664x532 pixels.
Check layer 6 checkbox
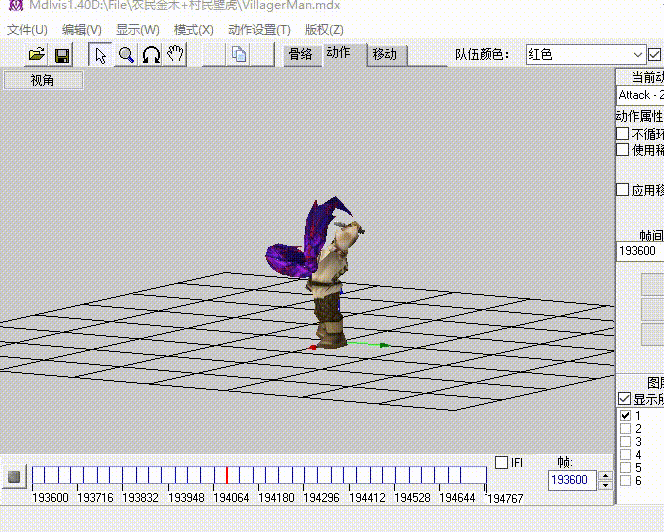pos(625,481)
